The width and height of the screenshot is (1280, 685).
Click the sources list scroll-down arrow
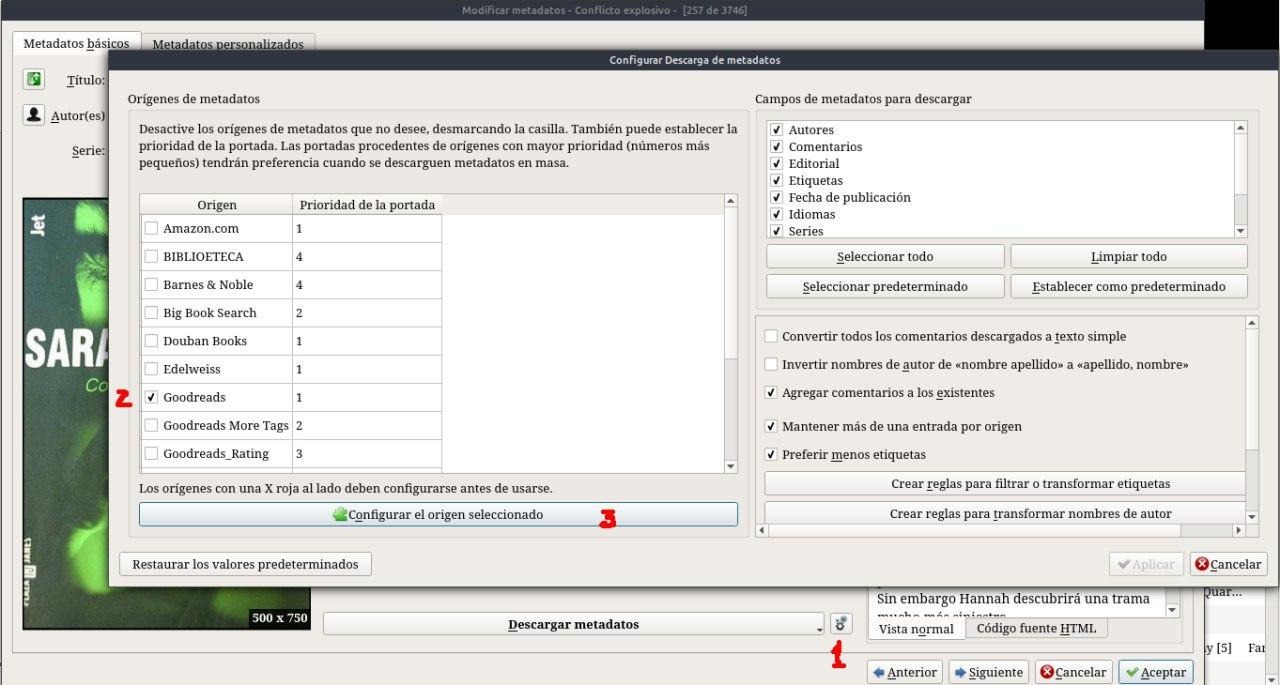point(730,466)
